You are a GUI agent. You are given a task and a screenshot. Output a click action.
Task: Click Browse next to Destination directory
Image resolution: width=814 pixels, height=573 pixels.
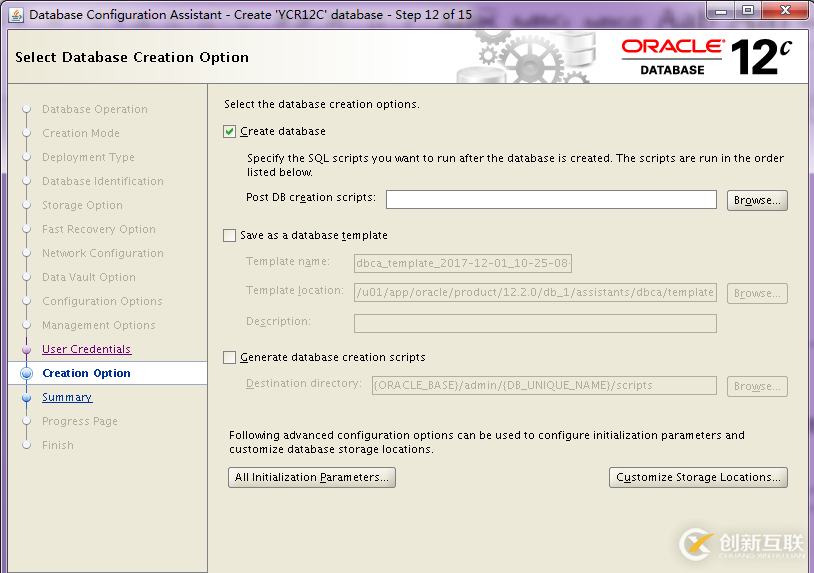[757, 386]
